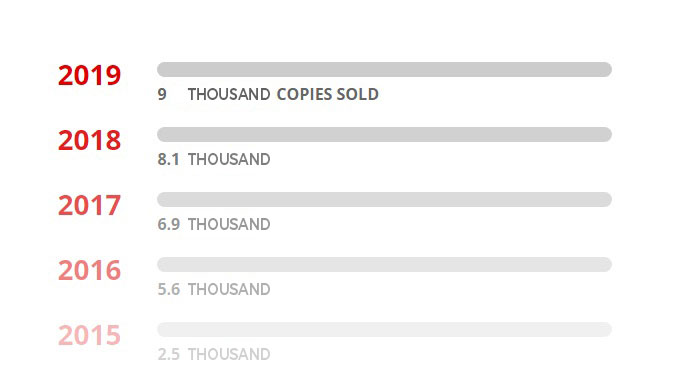This screenshot has height=386, width=679.
Task: Click the '2.5' value text
Action: [168, 354]
